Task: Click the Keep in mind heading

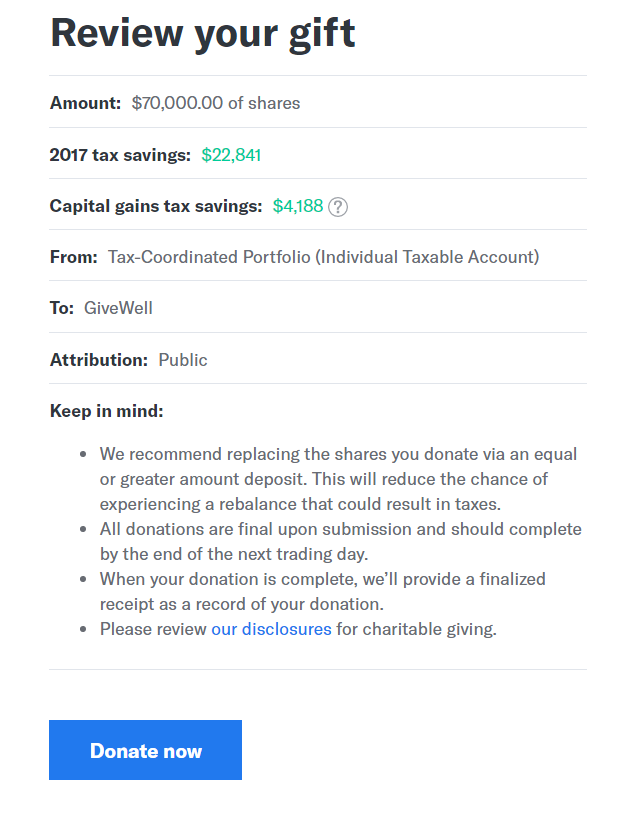Action: 106,411
